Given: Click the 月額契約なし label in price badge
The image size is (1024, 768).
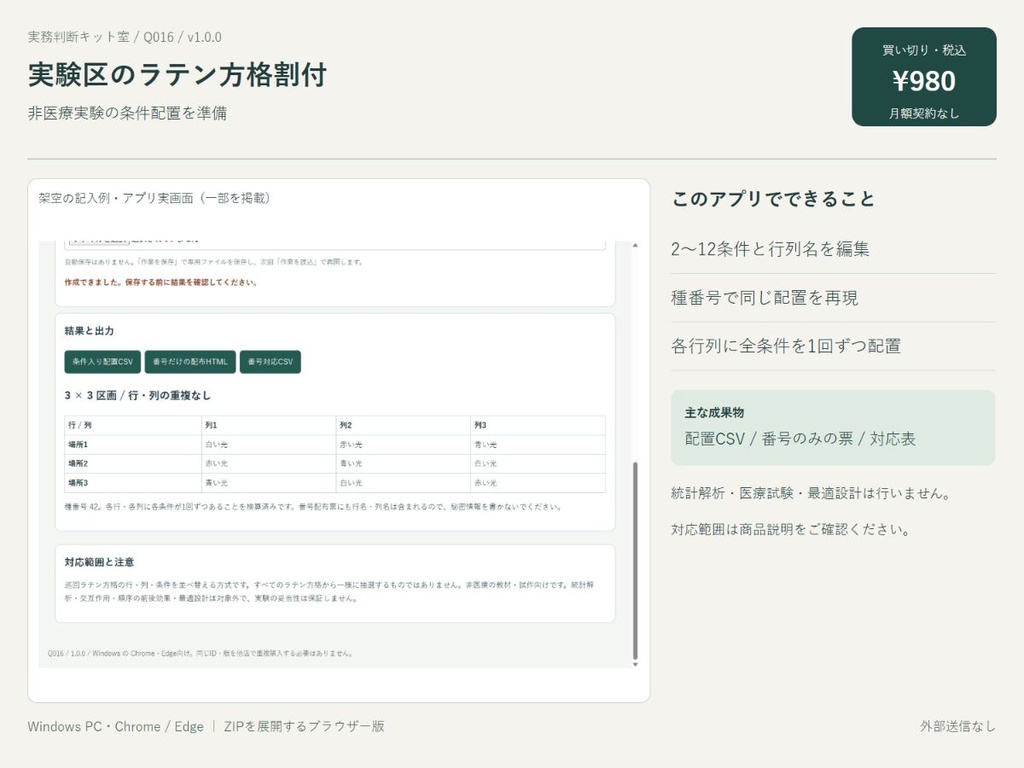Looking at the screenshot, I should click(924, 114).
